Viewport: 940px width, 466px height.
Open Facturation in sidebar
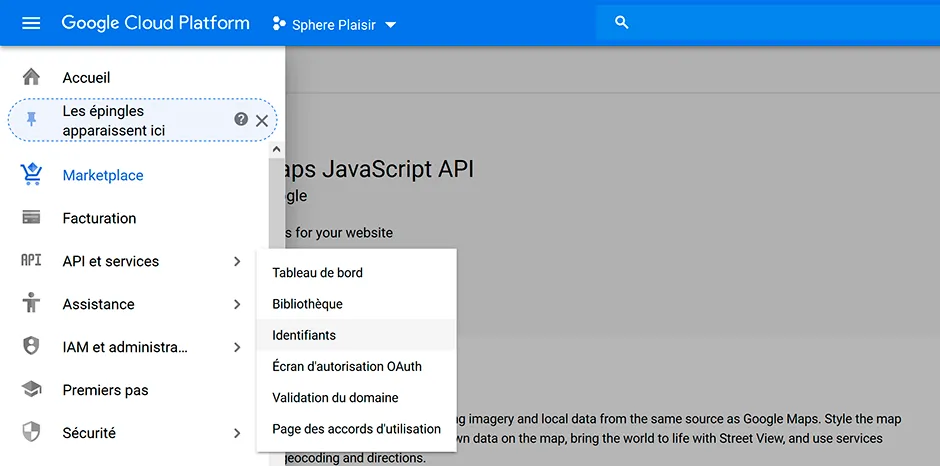tap(100, 218)
